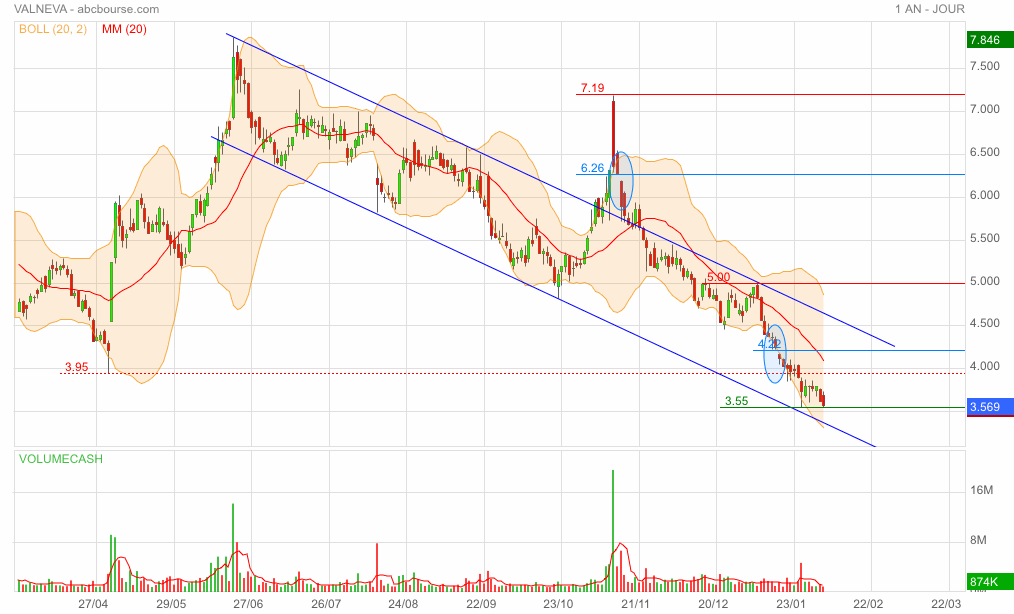Click the 22/09 date label

click(481, 604)
